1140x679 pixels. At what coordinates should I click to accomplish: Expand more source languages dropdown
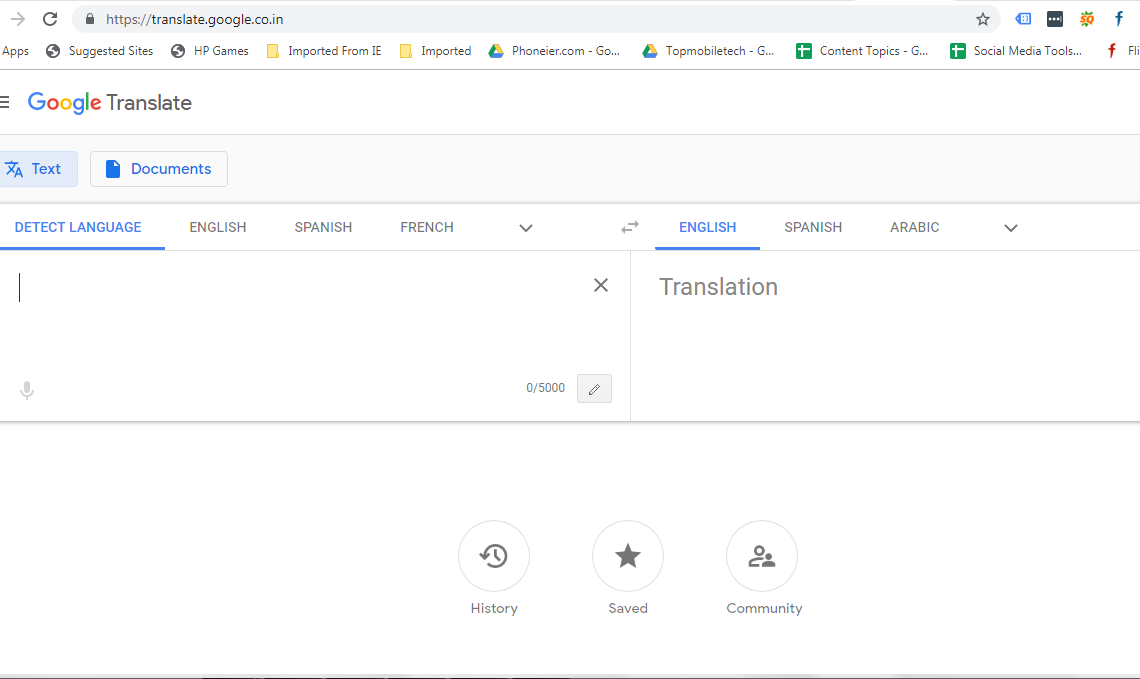pyautogui.click(x=526, y=228)
